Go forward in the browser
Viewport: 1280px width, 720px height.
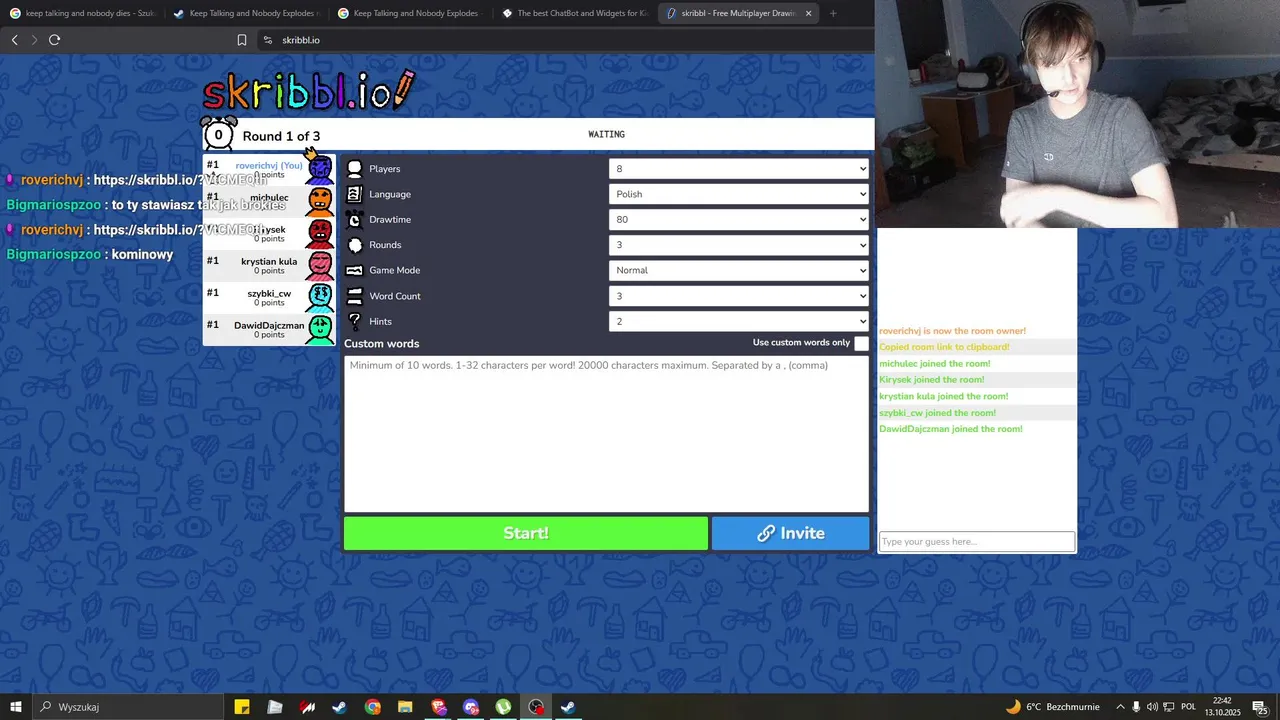click(33, 40)
